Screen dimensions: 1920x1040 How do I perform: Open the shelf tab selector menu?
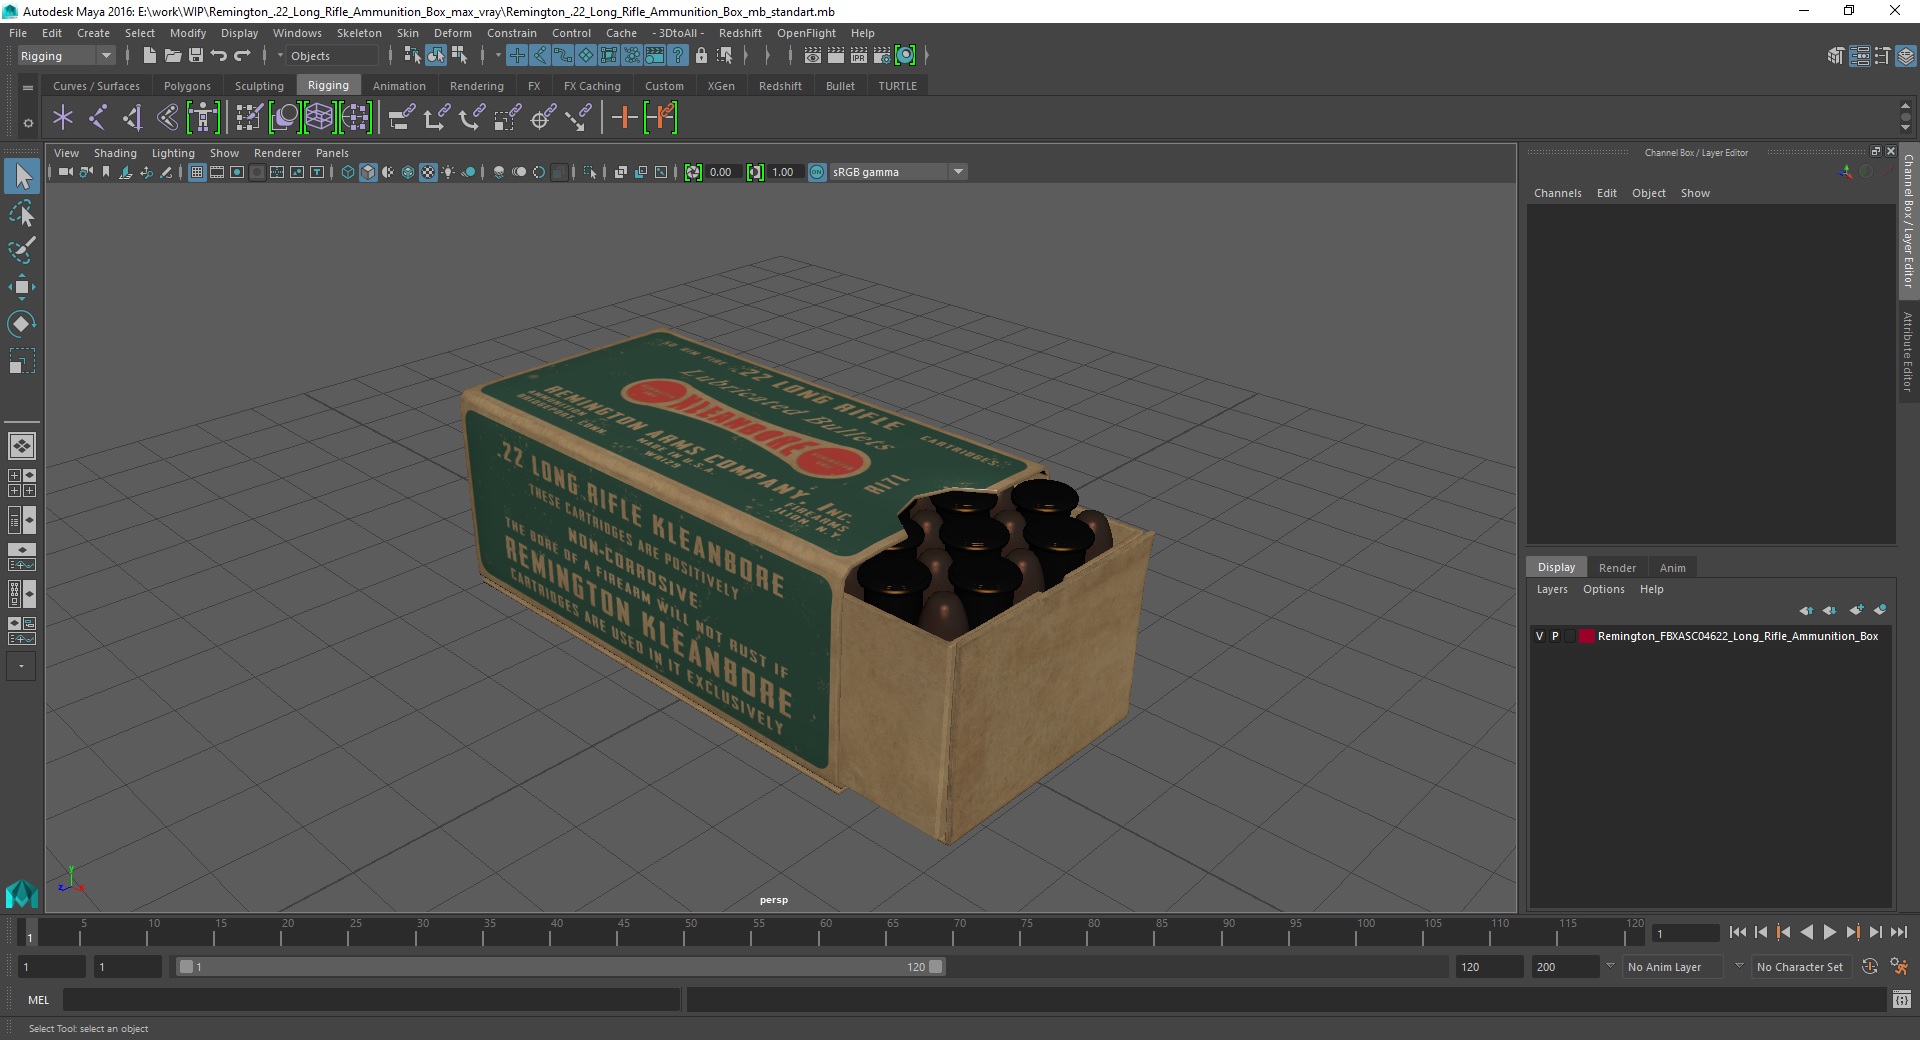coord(28,87)
